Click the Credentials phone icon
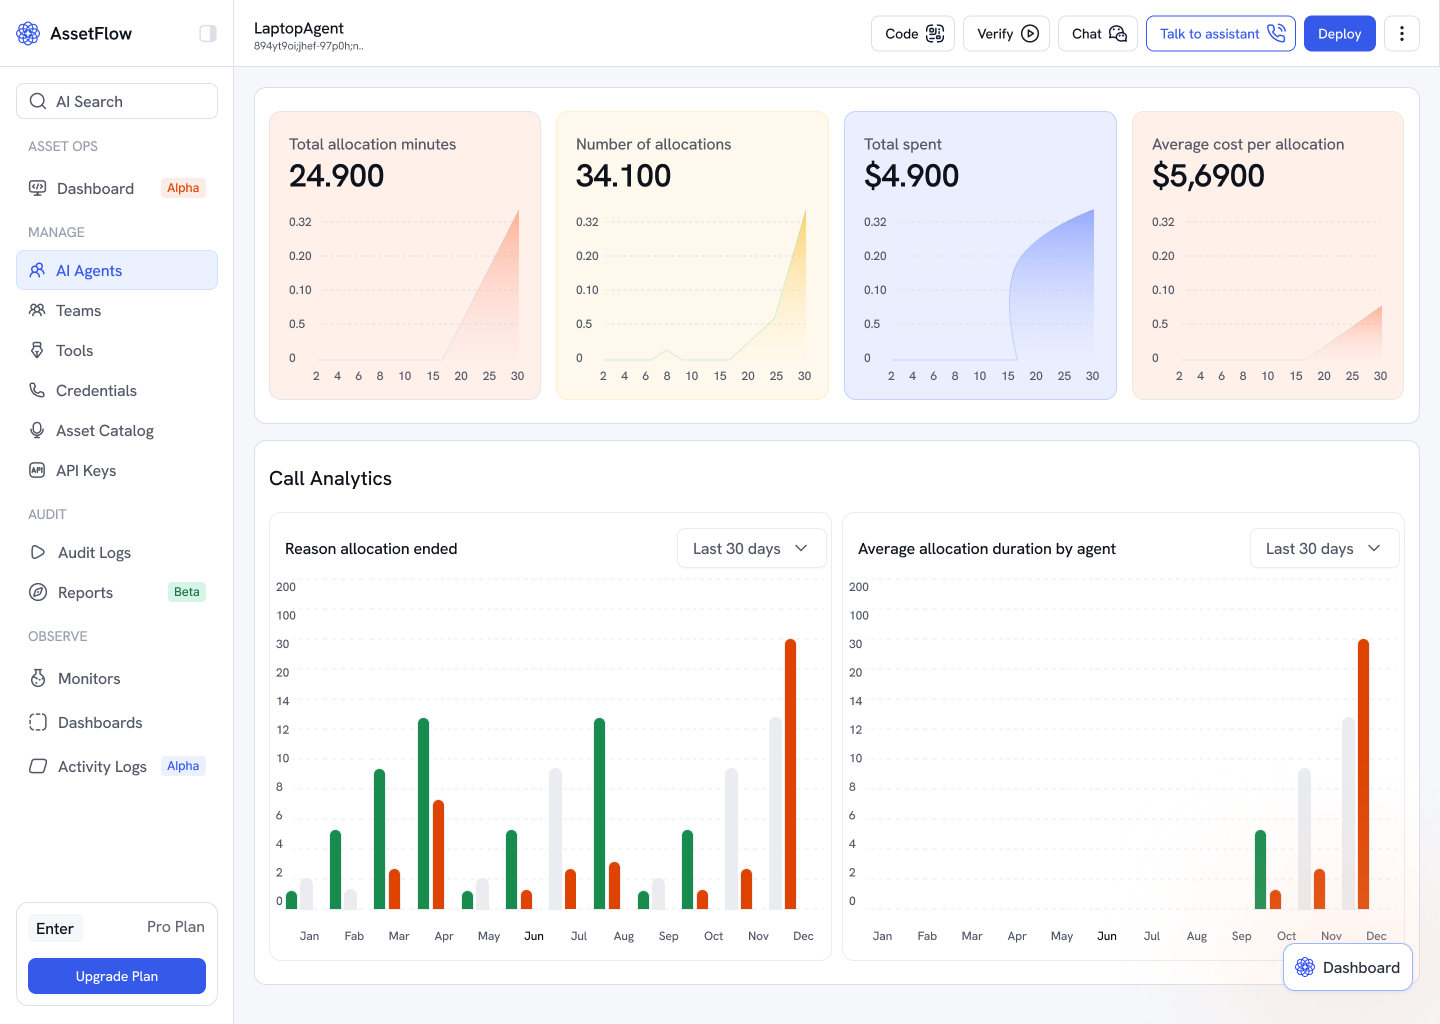Screen dimensions: 1440x1024 [37, 390]
